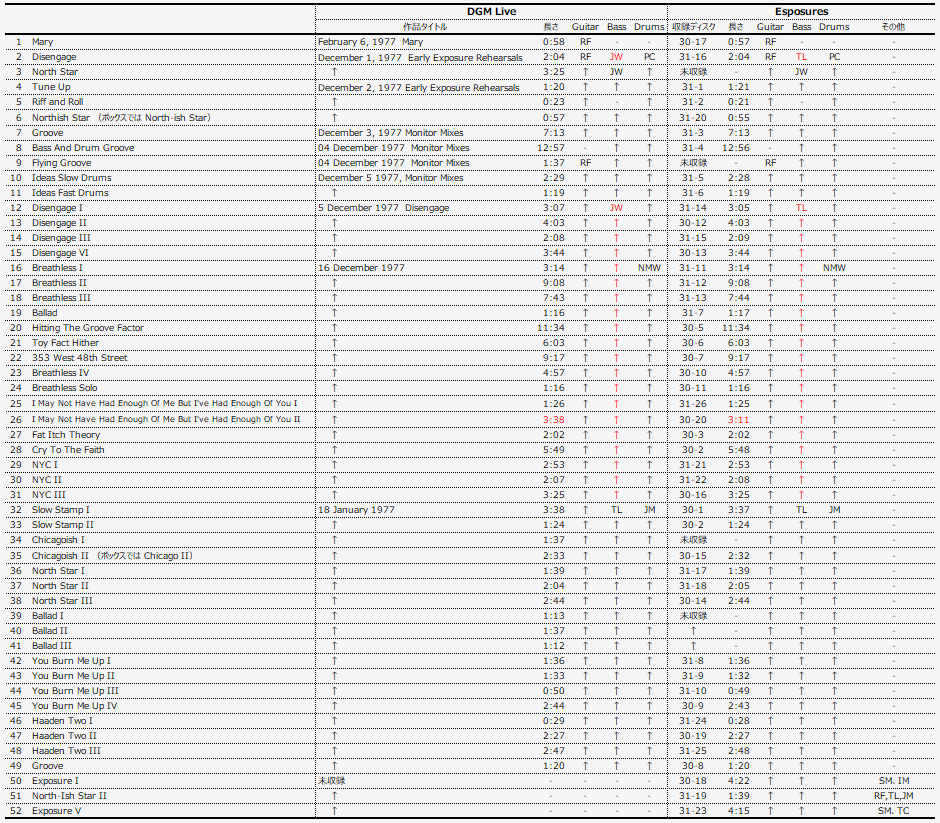
Task: Select the "0:23" length value
Action: pos(553,102)
